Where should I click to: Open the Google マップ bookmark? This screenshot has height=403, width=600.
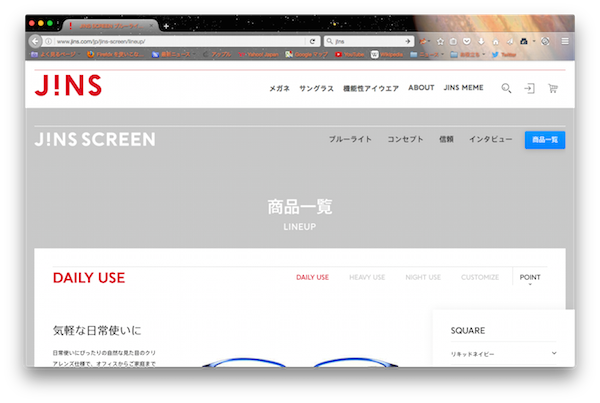(307, 54)
